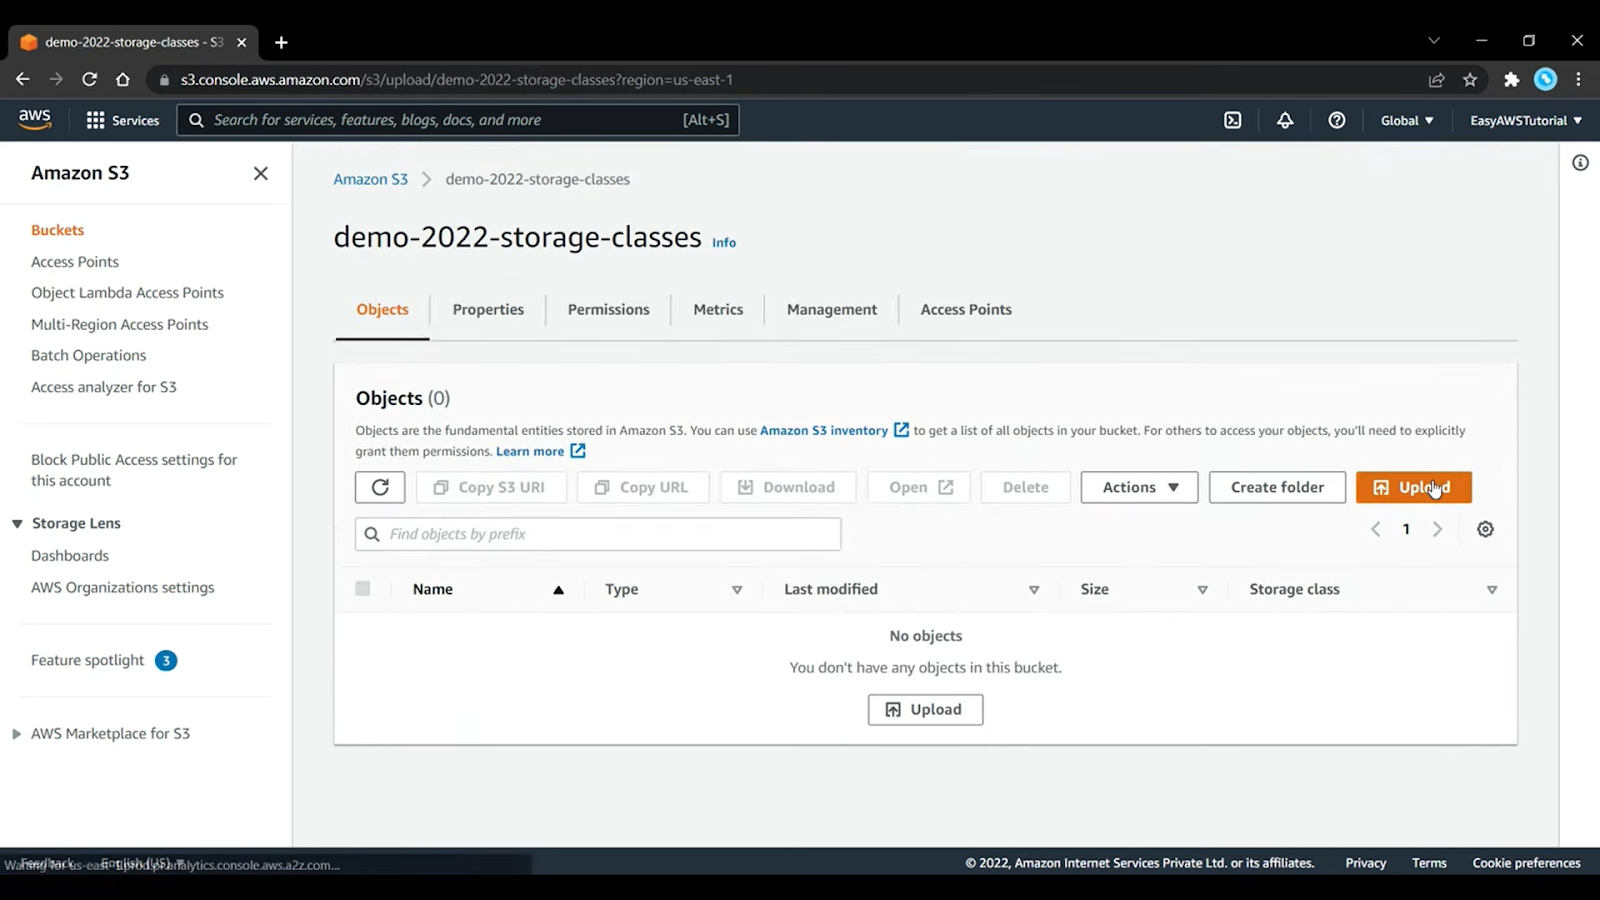The width and height of the screenshot is (1600, 900).
Task: Click the refresh objects button
Action: (380, 487)
